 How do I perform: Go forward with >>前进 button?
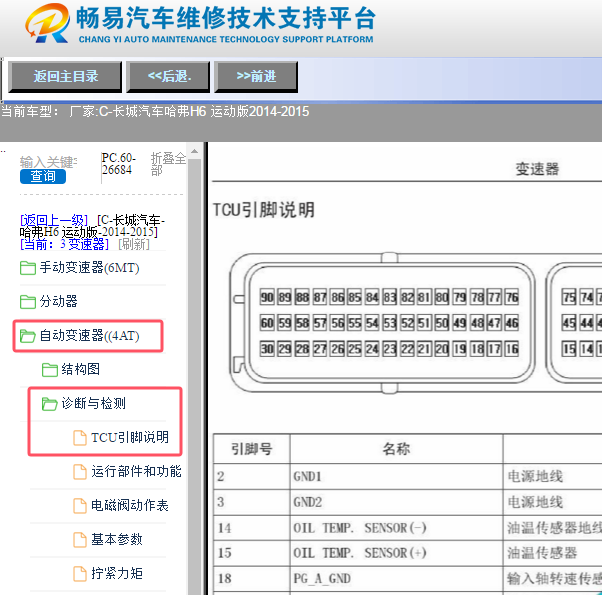pos(256,76)
